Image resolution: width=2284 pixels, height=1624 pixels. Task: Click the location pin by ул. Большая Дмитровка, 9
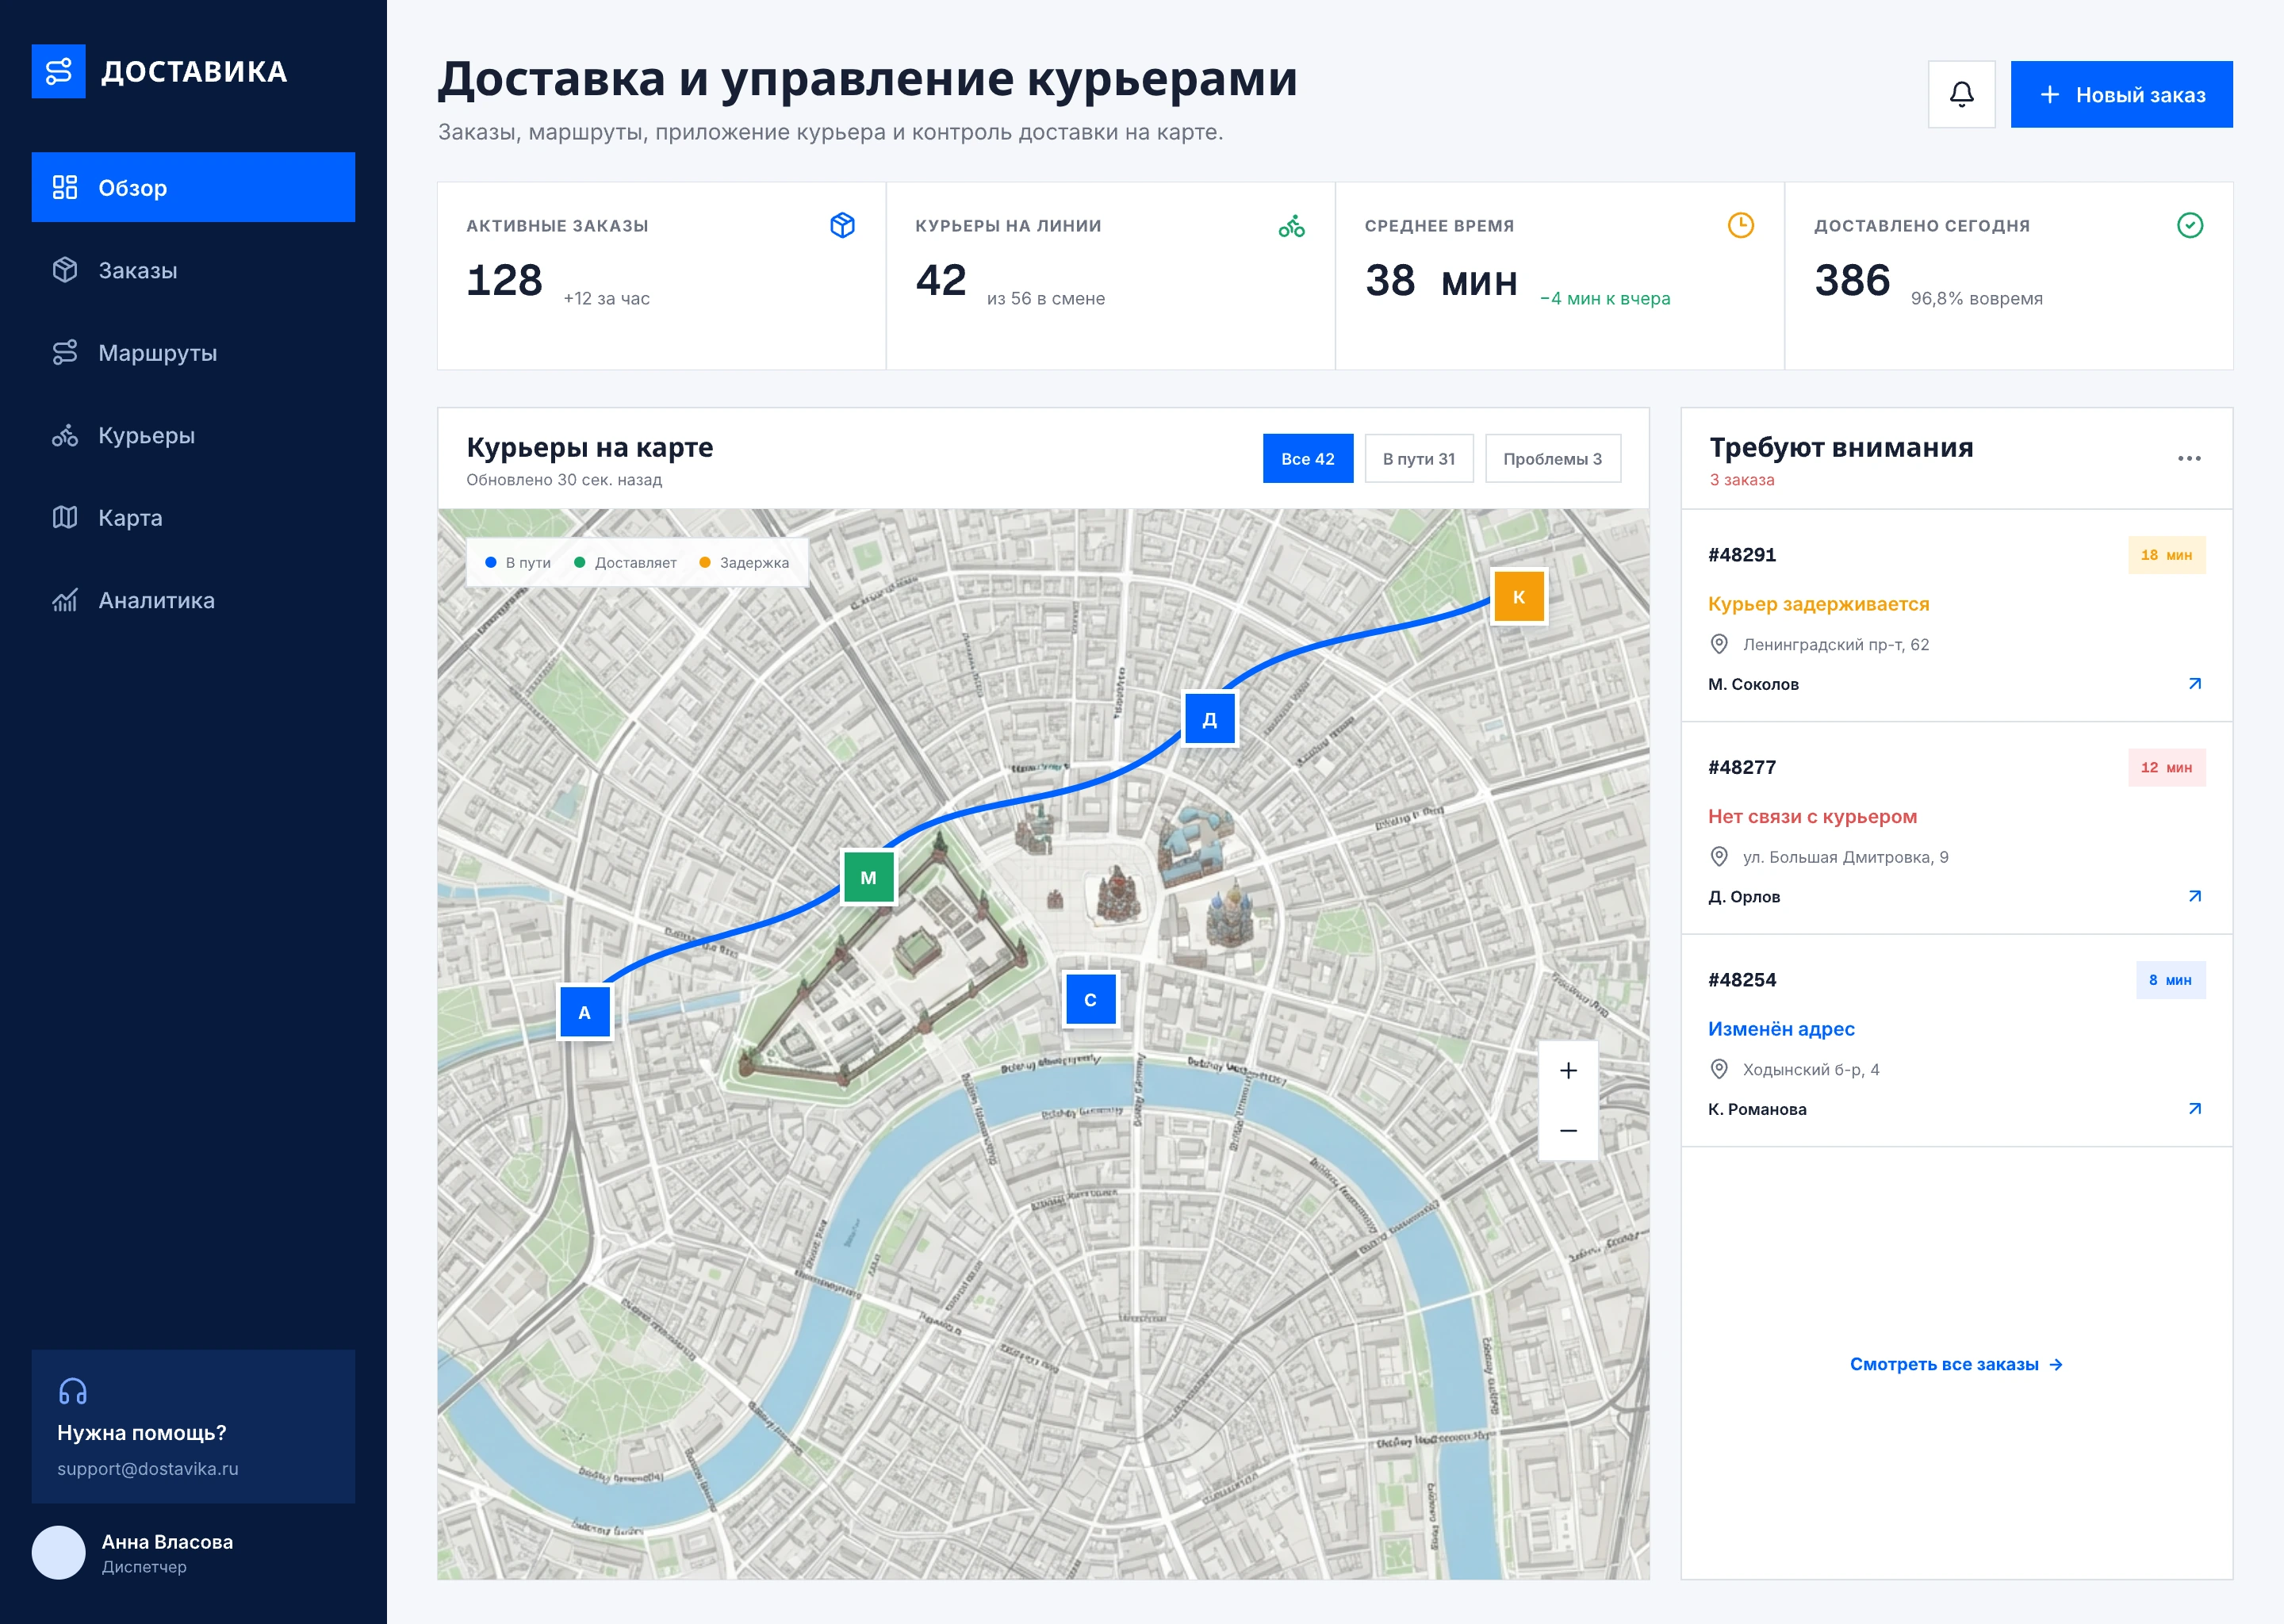(x=1718, y=857)
